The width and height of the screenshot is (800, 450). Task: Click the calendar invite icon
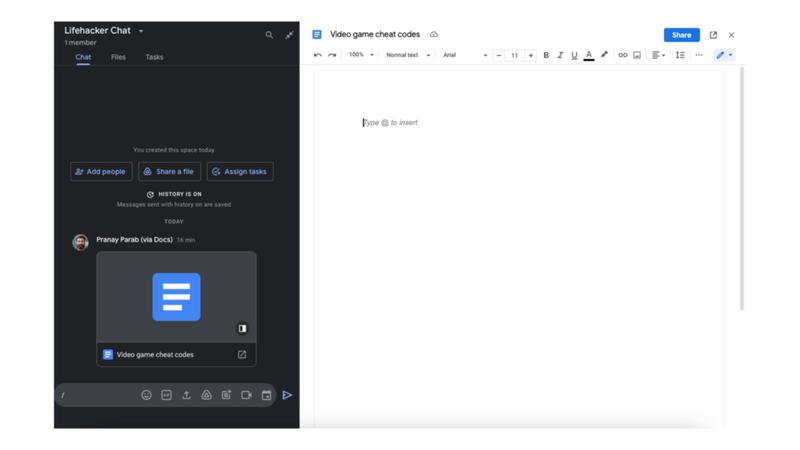click(266, 395)
